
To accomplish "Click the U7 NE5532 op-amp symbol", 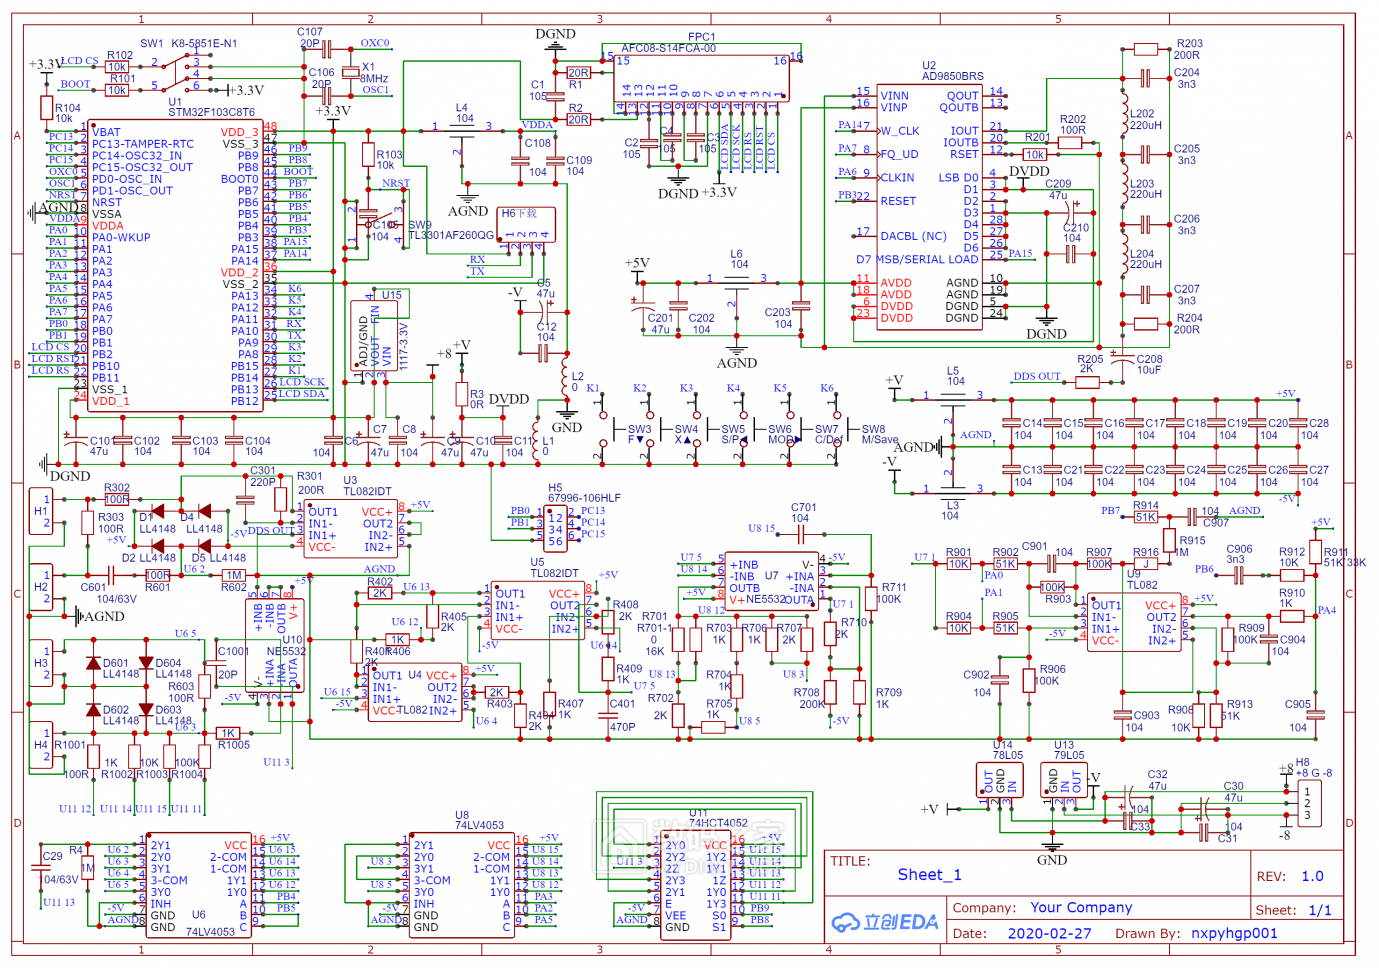I will click(x=772, y=581).
